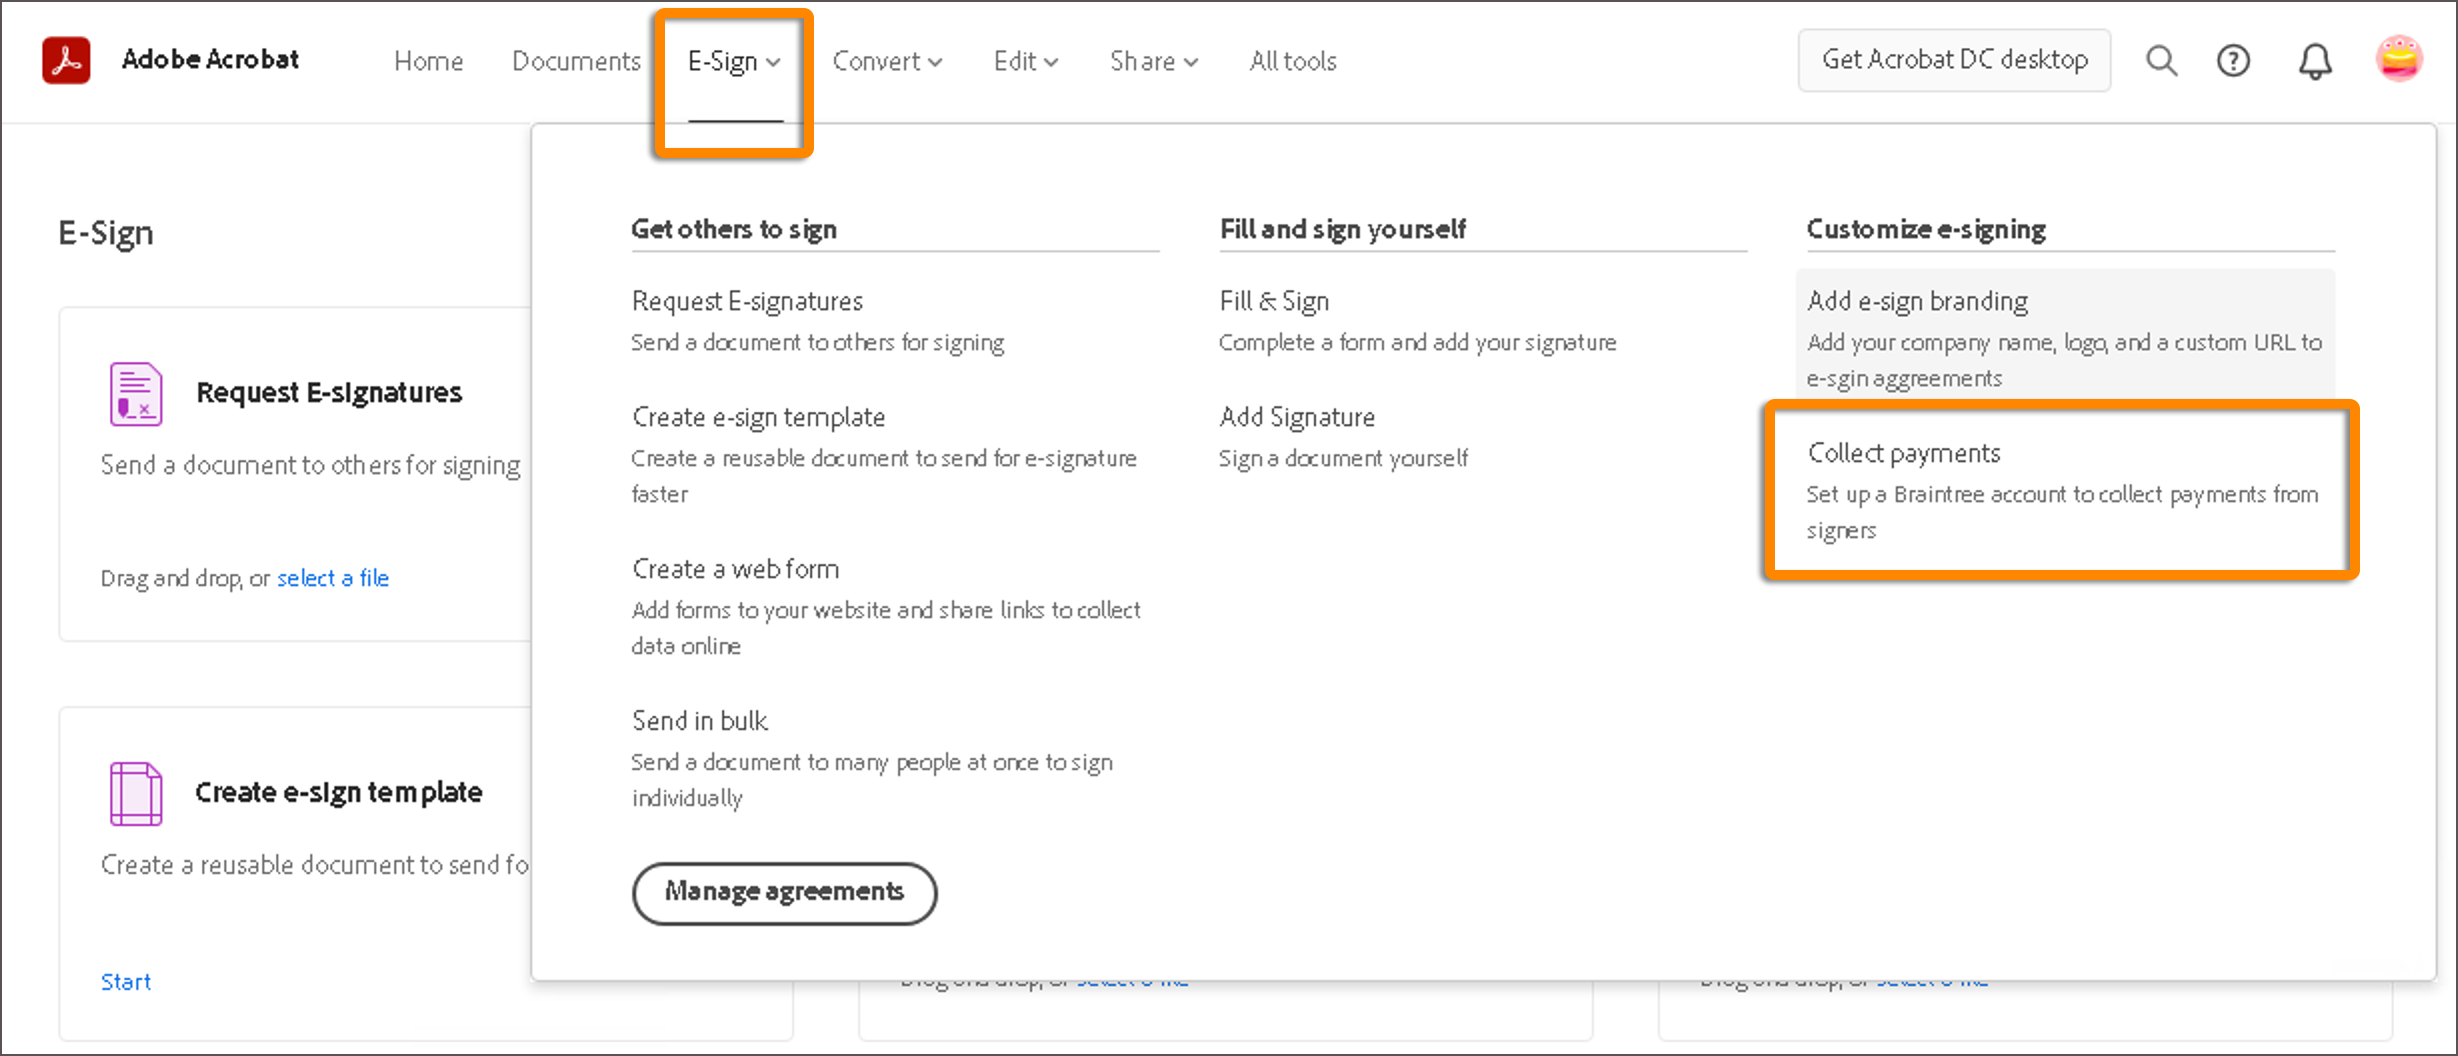
Task: Expand the Share dropdown menu
Action: 1153,61
